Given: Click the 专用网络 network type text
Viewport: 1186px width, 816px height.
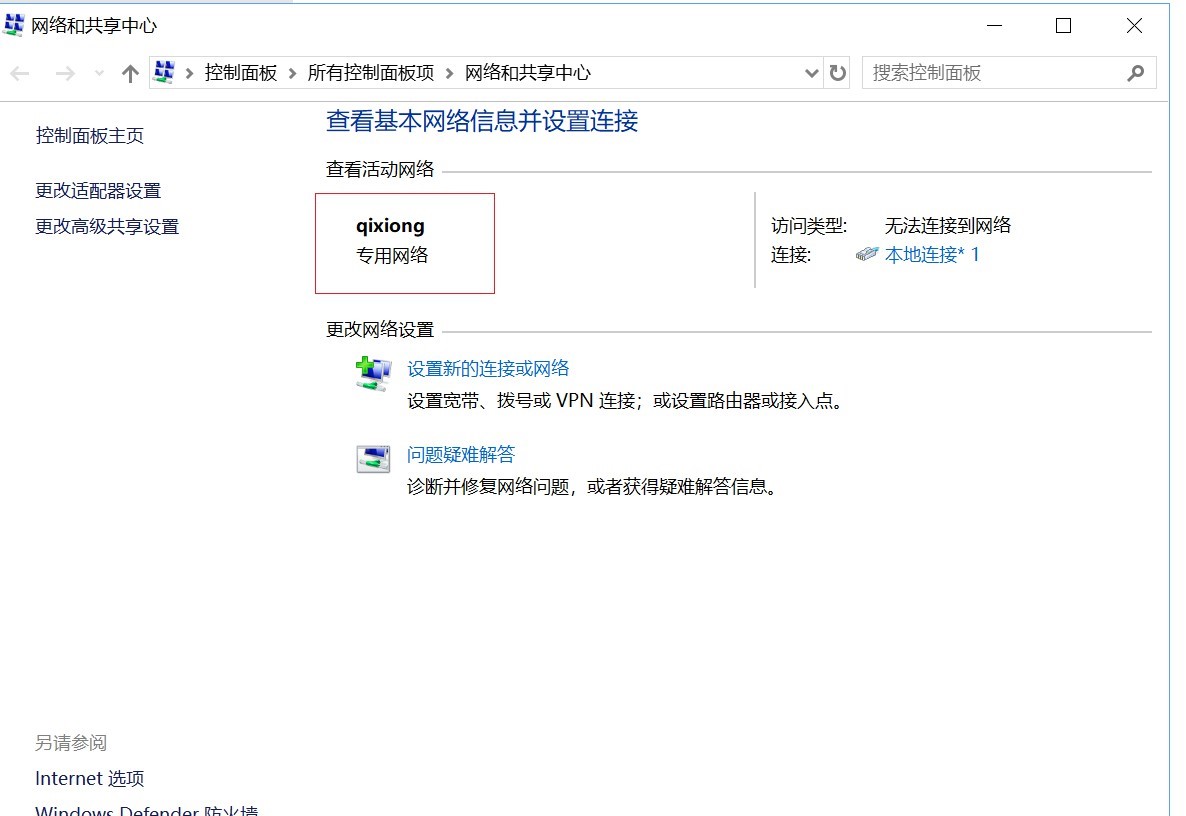Looking at the screenshot, I should coord(392,256).
